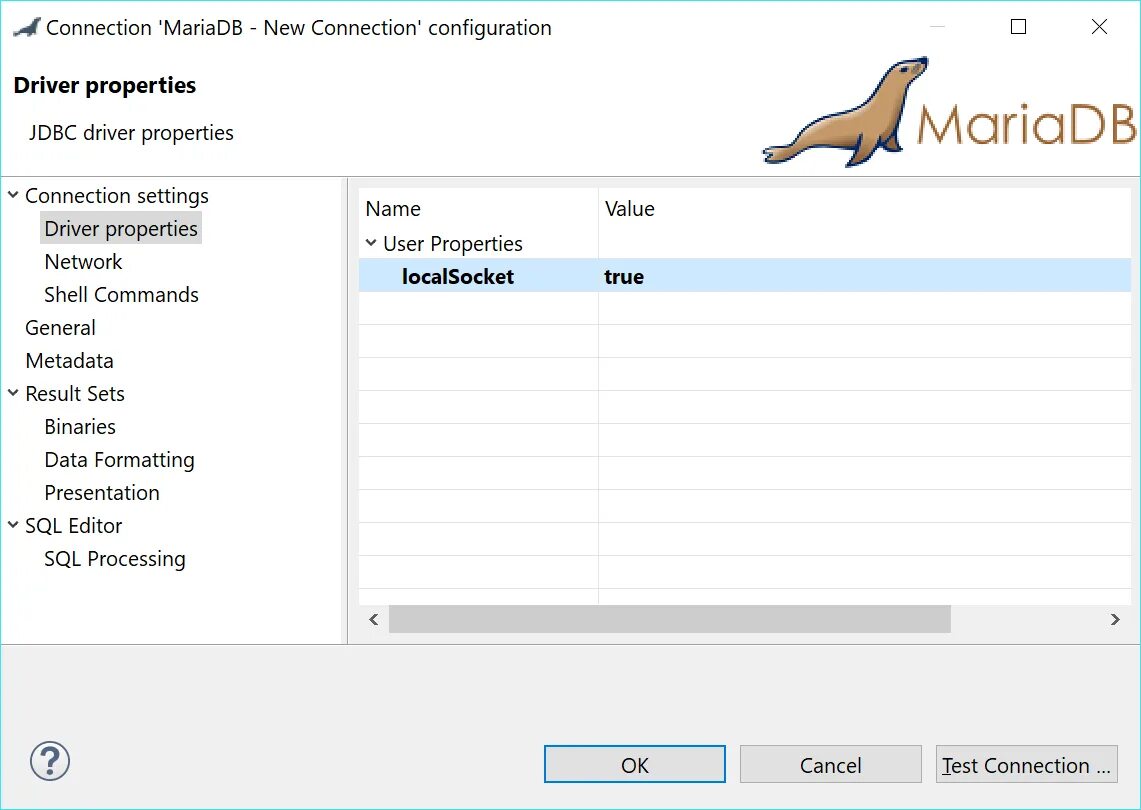Open the help question mark icon

(49, 761)
